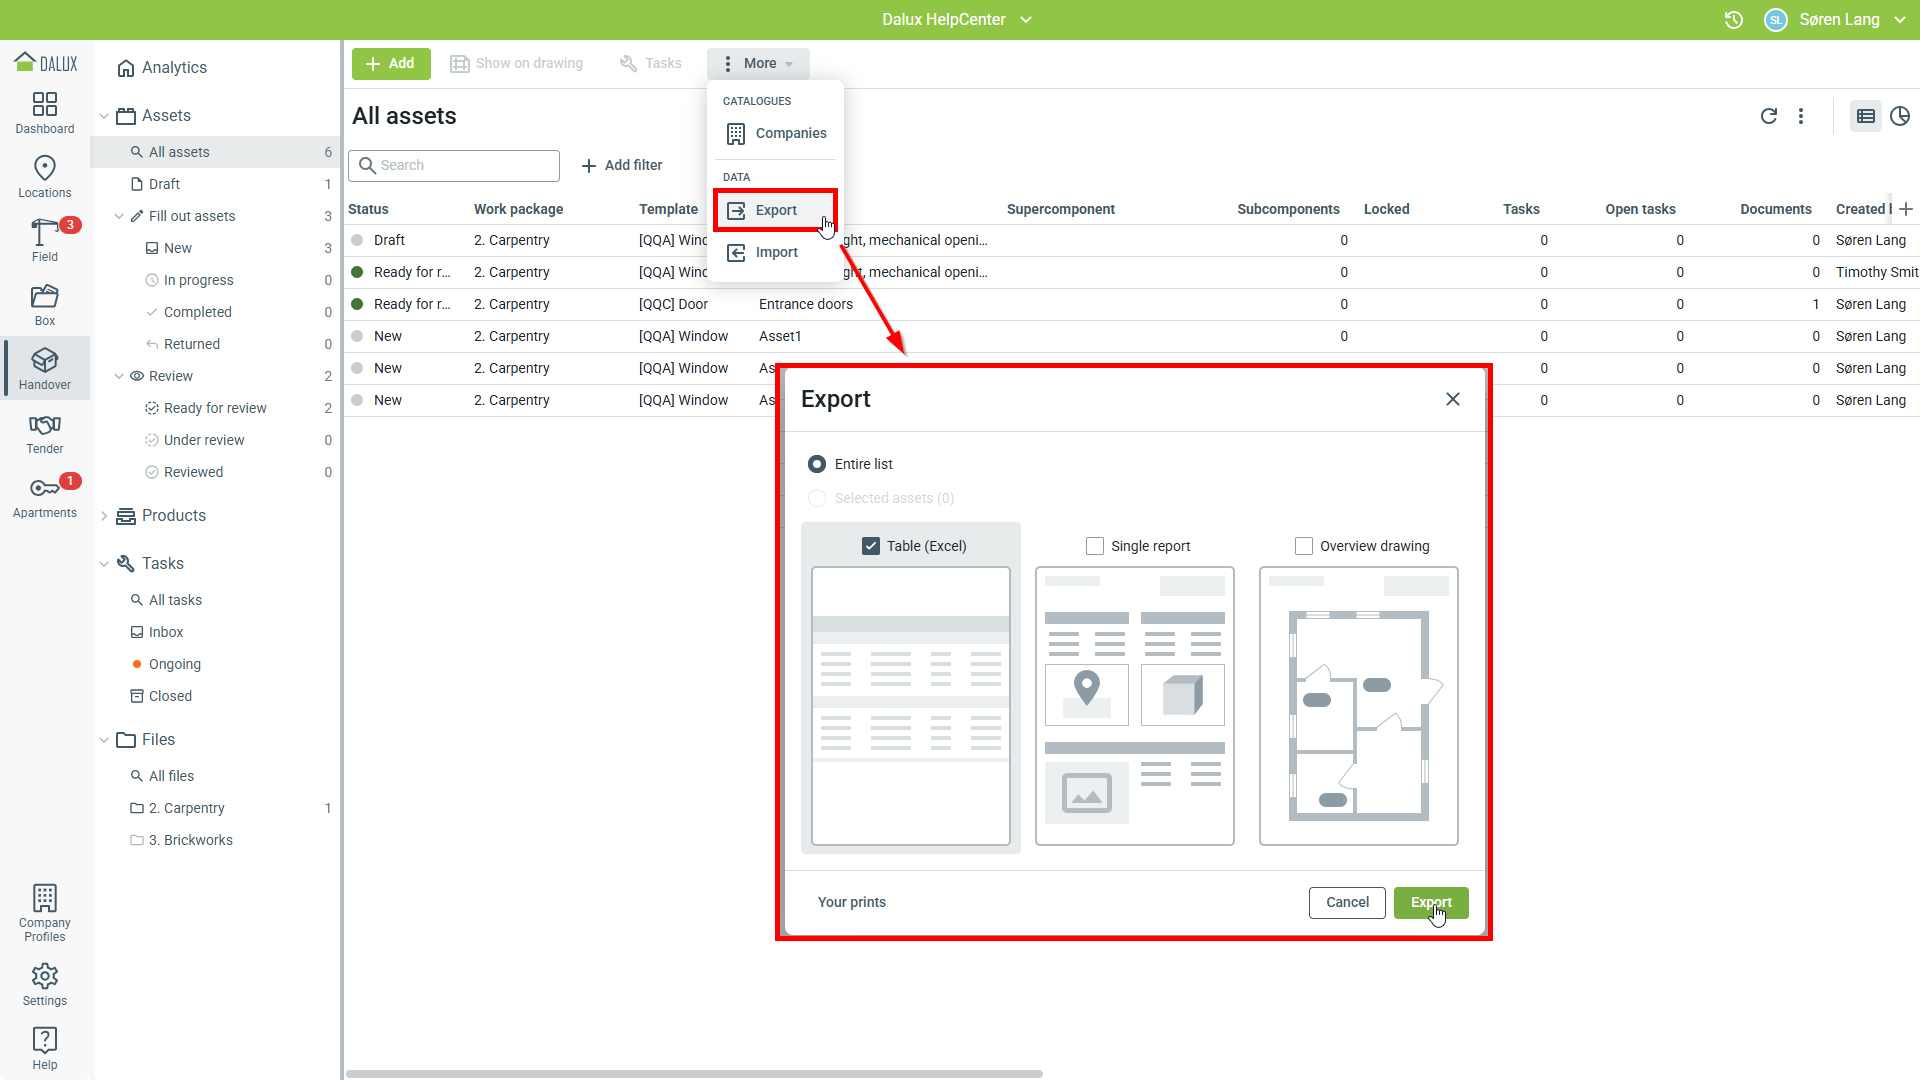1920x1080 pixels.
Task: Open the Handover module in sidebar
Action: pyautogui.click(x=45, y=368)
